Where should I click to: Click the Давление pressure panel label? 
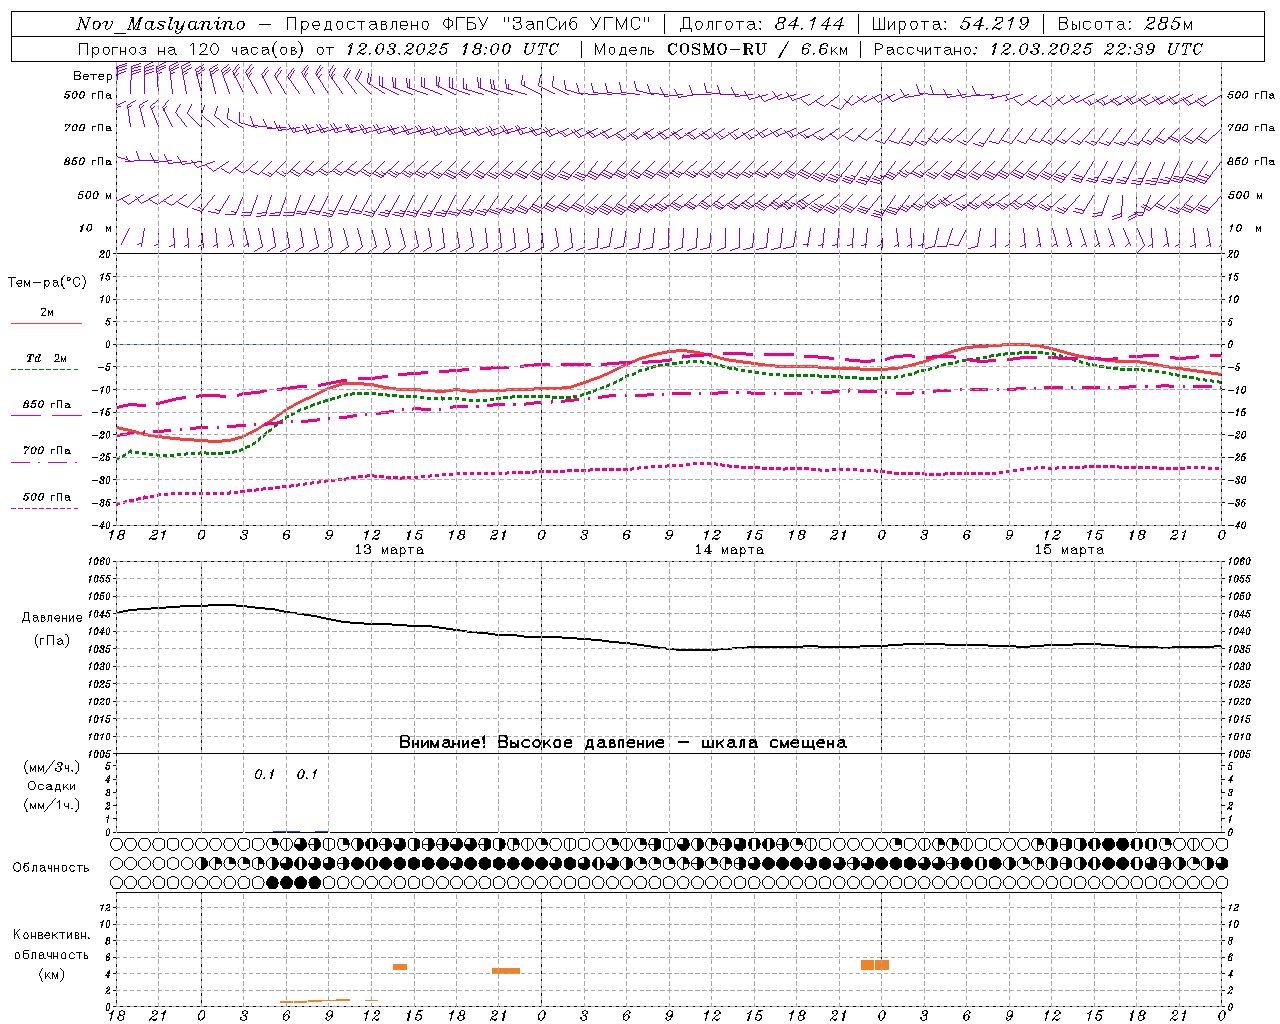point(52,618)
